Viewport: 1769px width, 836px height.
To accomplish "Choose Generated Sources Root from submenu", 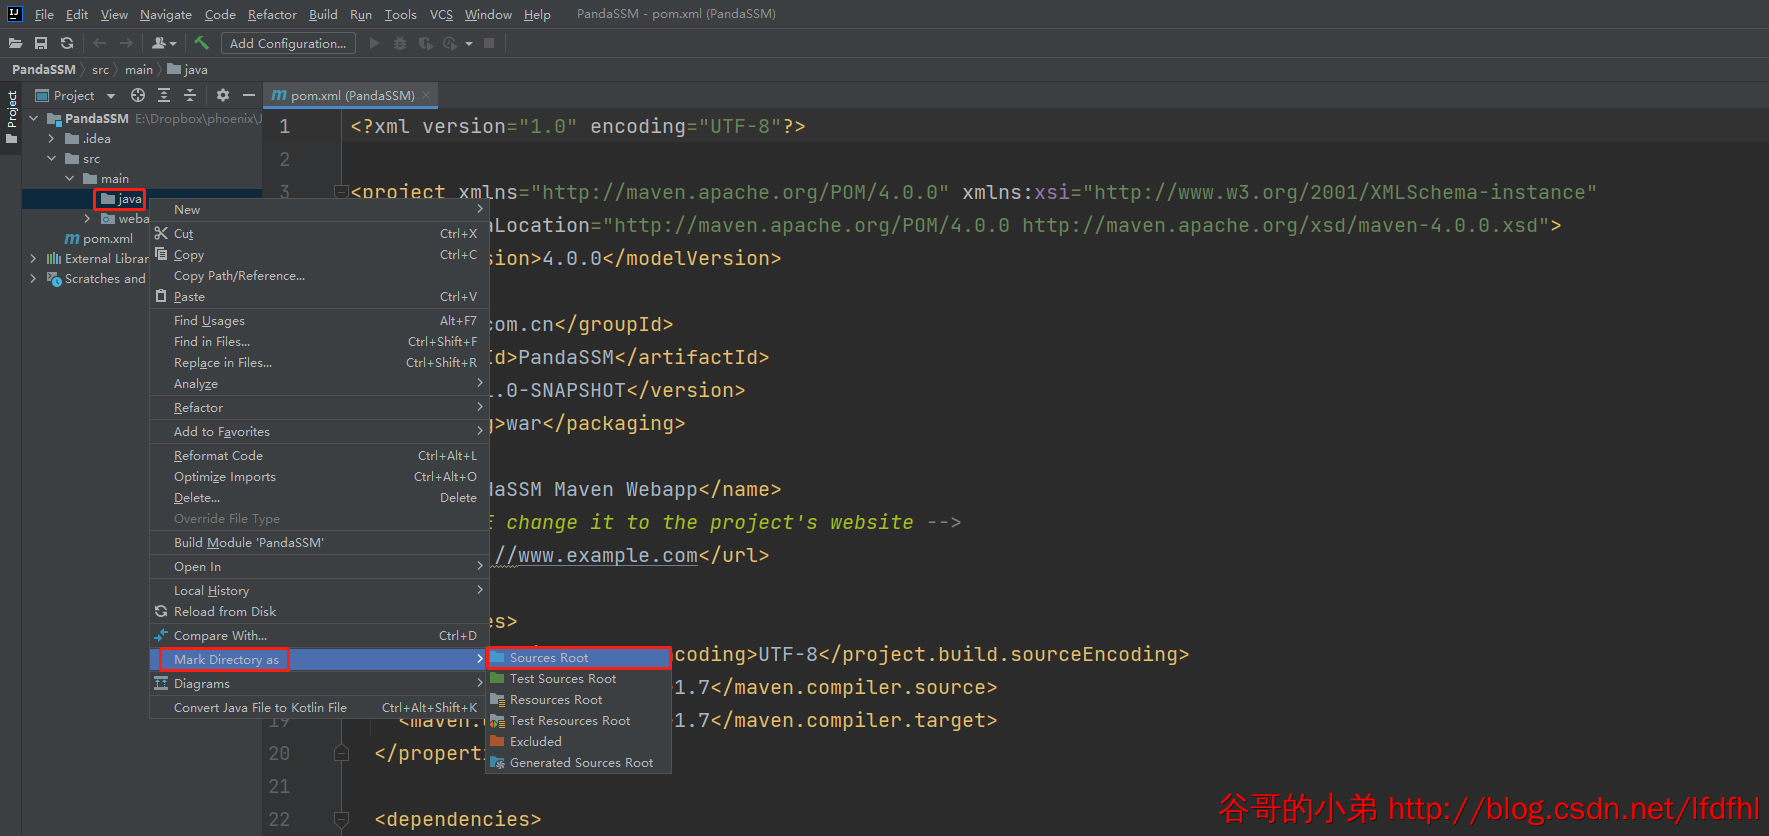I will coord(578,762).
